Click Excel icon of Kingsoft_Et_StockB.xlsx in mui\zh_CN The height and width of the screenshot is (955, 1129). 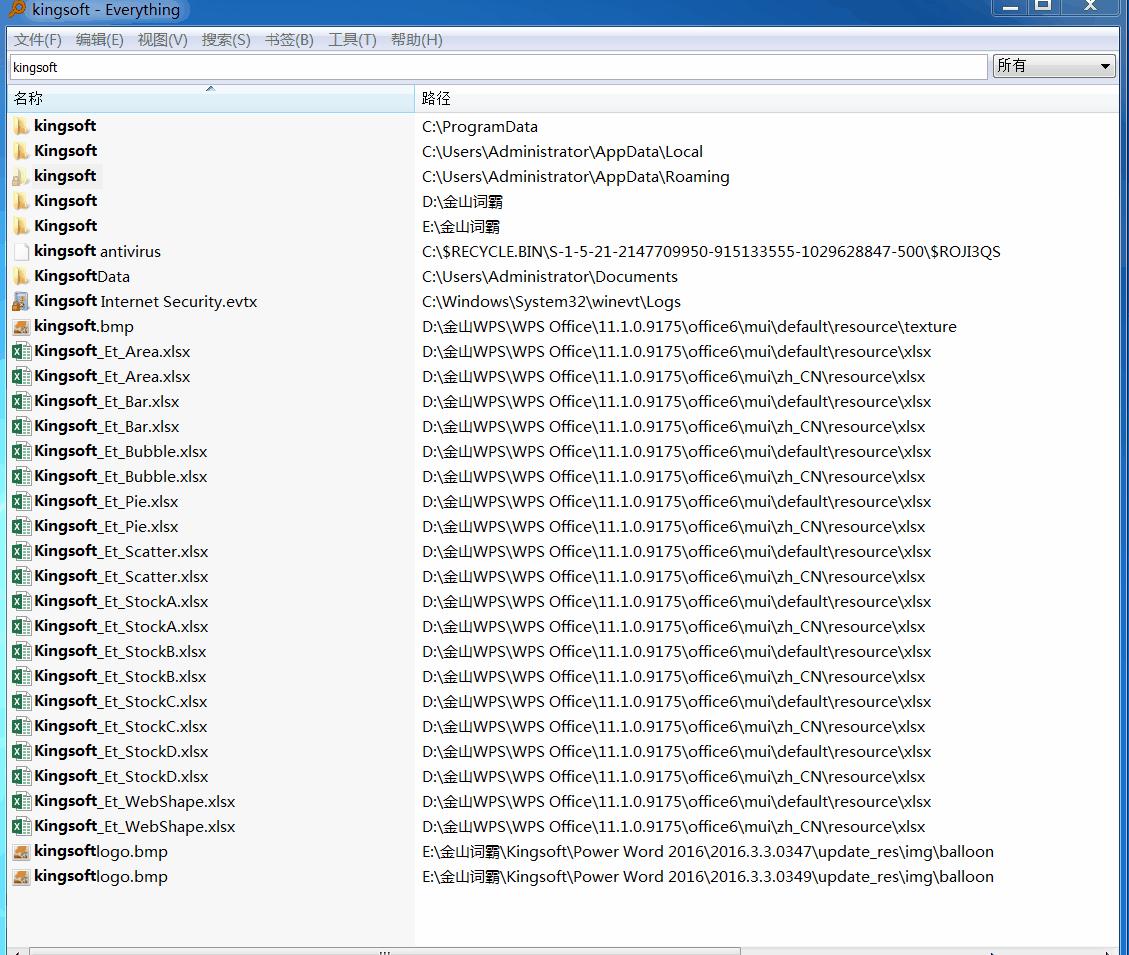click(22, 676)
